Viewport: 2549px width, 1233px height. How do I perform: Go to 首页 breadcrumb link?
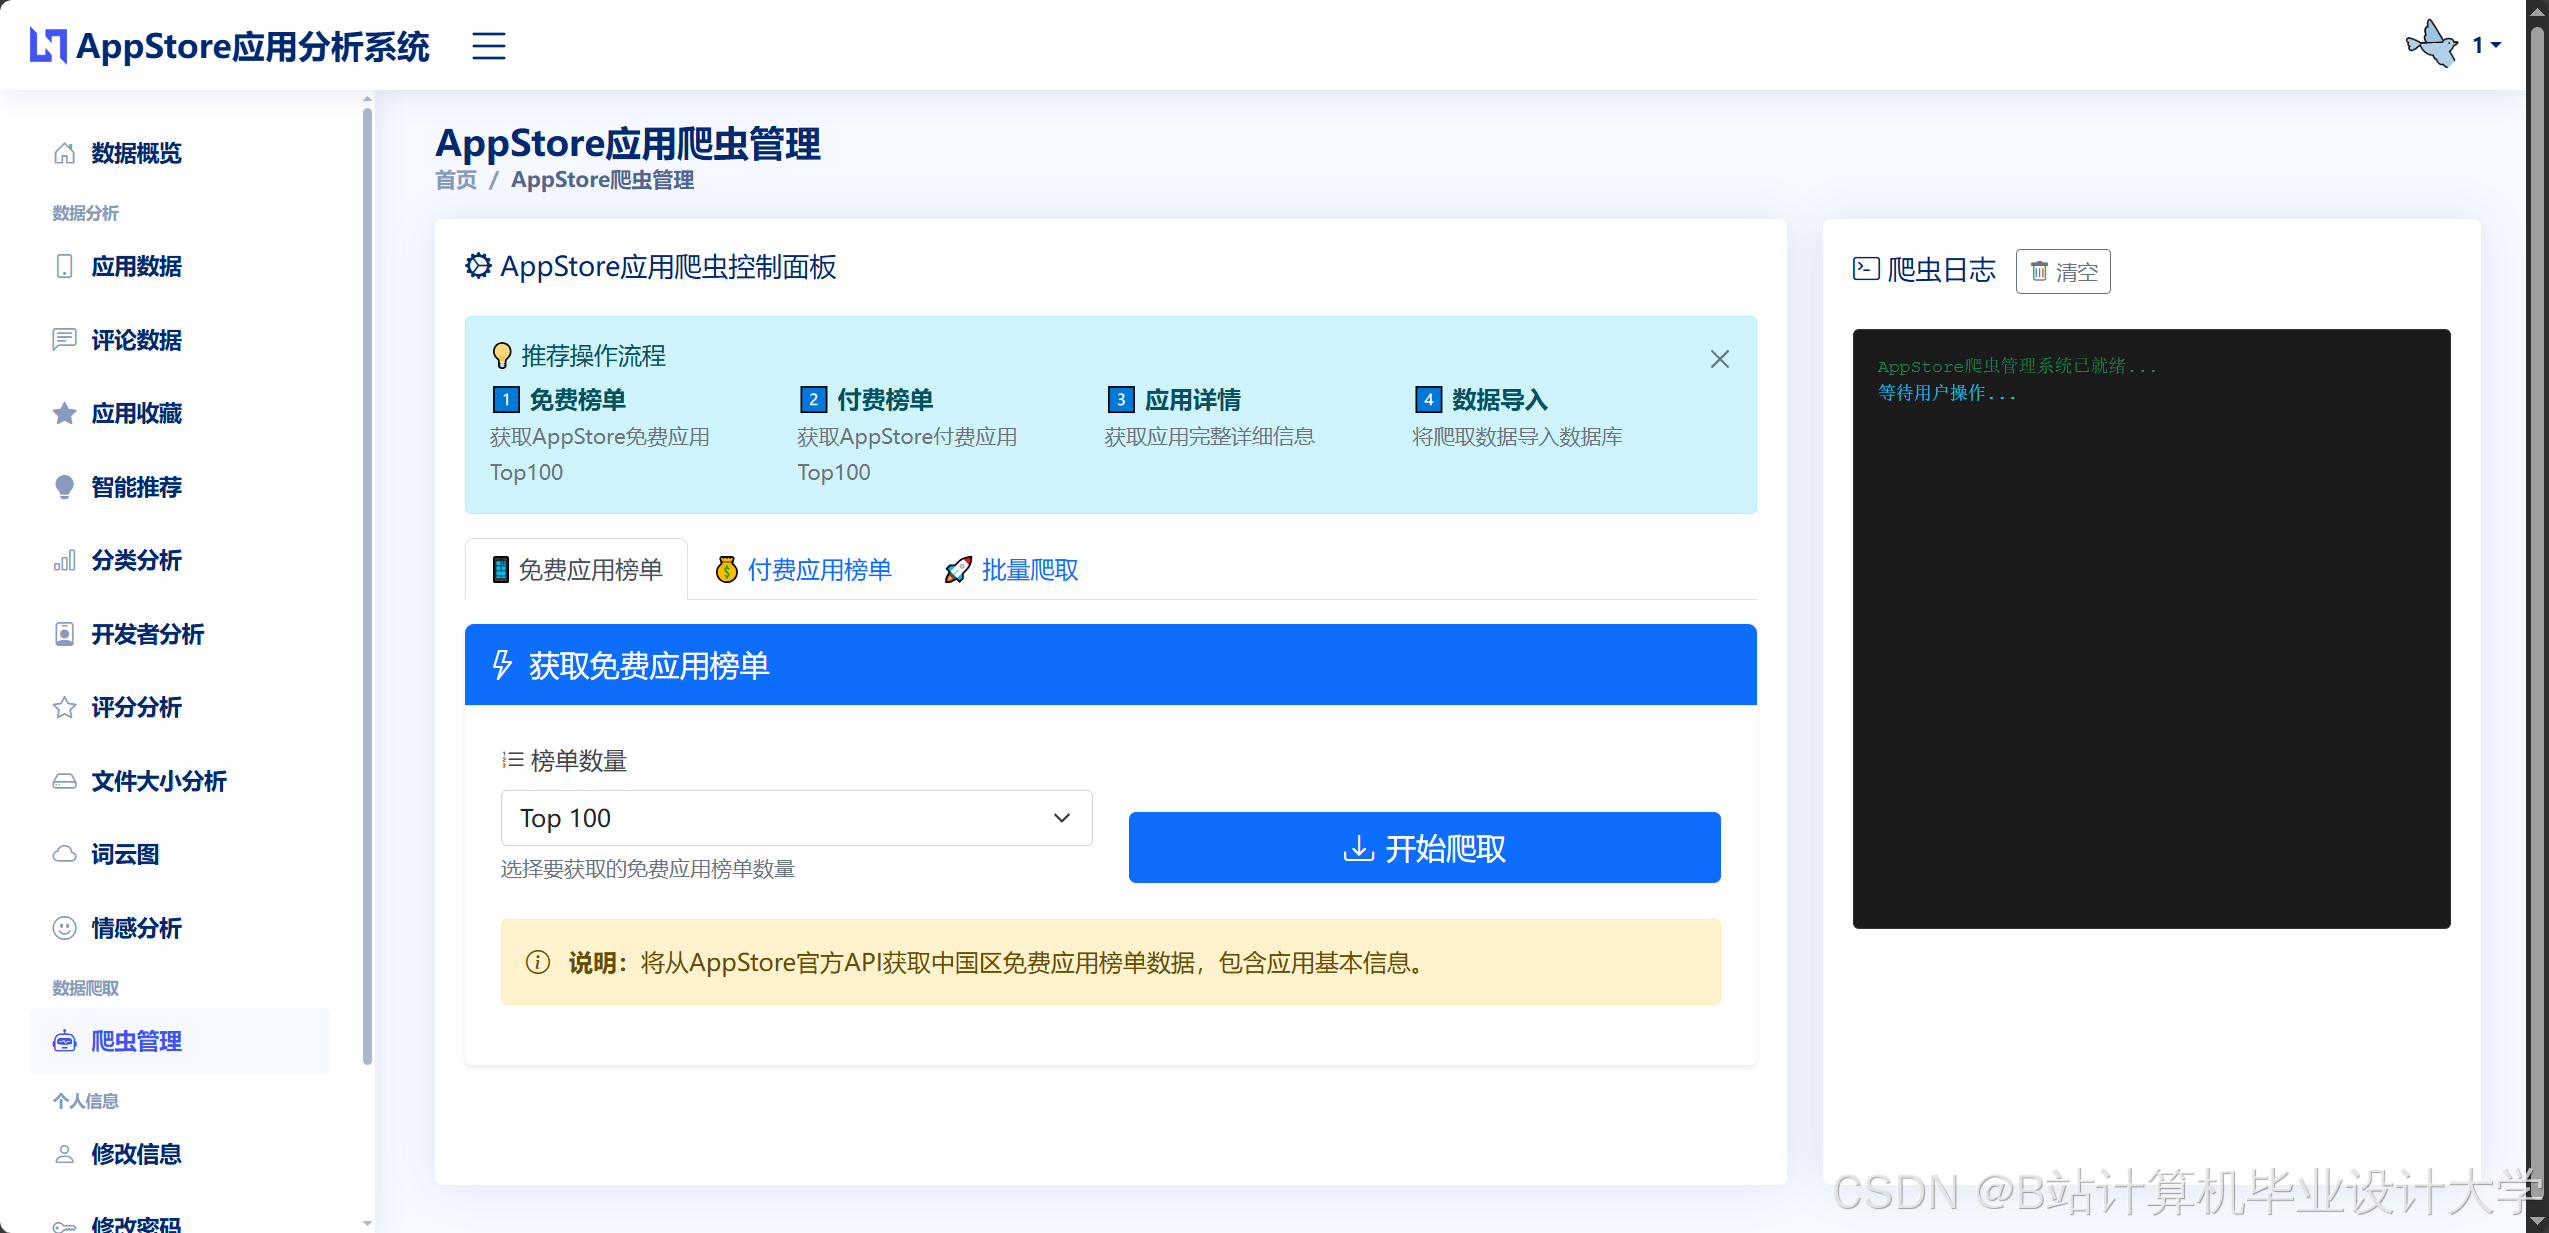tap(456, 180)
